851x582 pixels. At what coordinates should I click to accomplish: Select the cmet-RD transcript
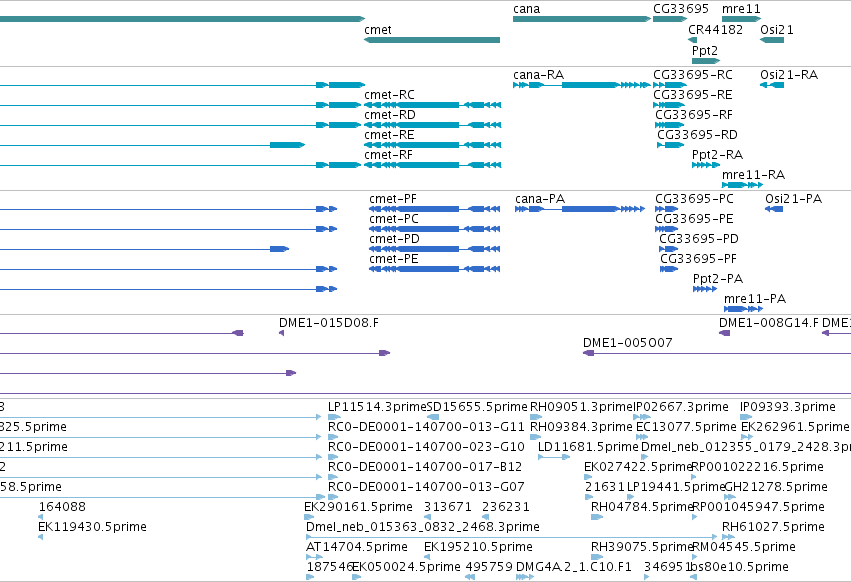433,125
